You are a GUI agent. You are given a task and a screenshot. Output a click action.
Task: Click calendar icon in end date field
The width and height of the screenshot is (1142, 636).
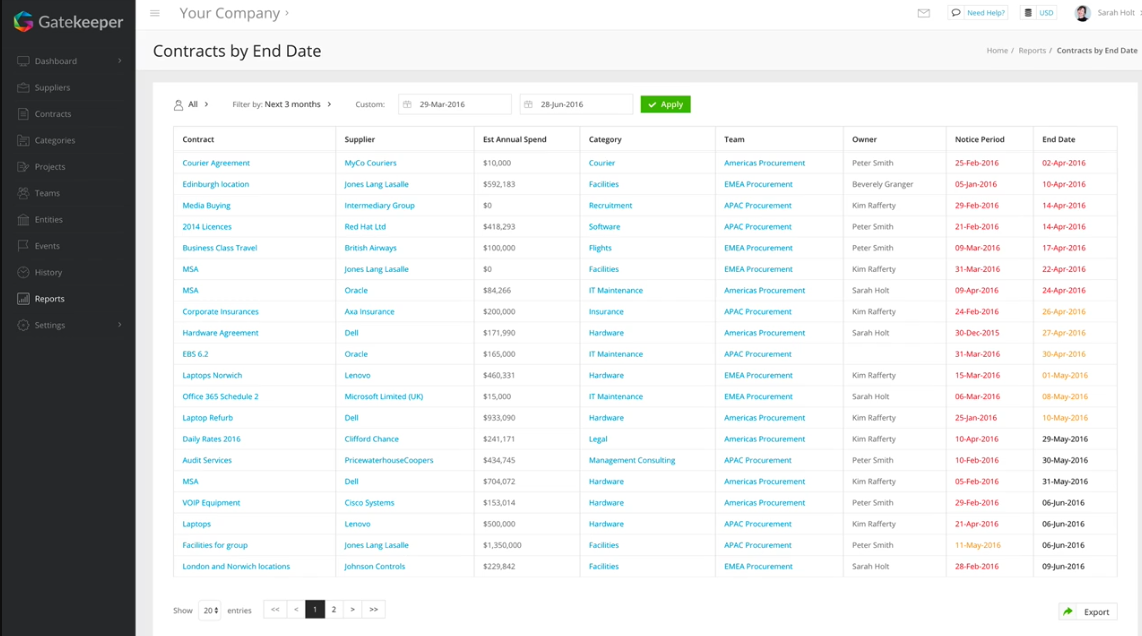(x=528, y=104)
